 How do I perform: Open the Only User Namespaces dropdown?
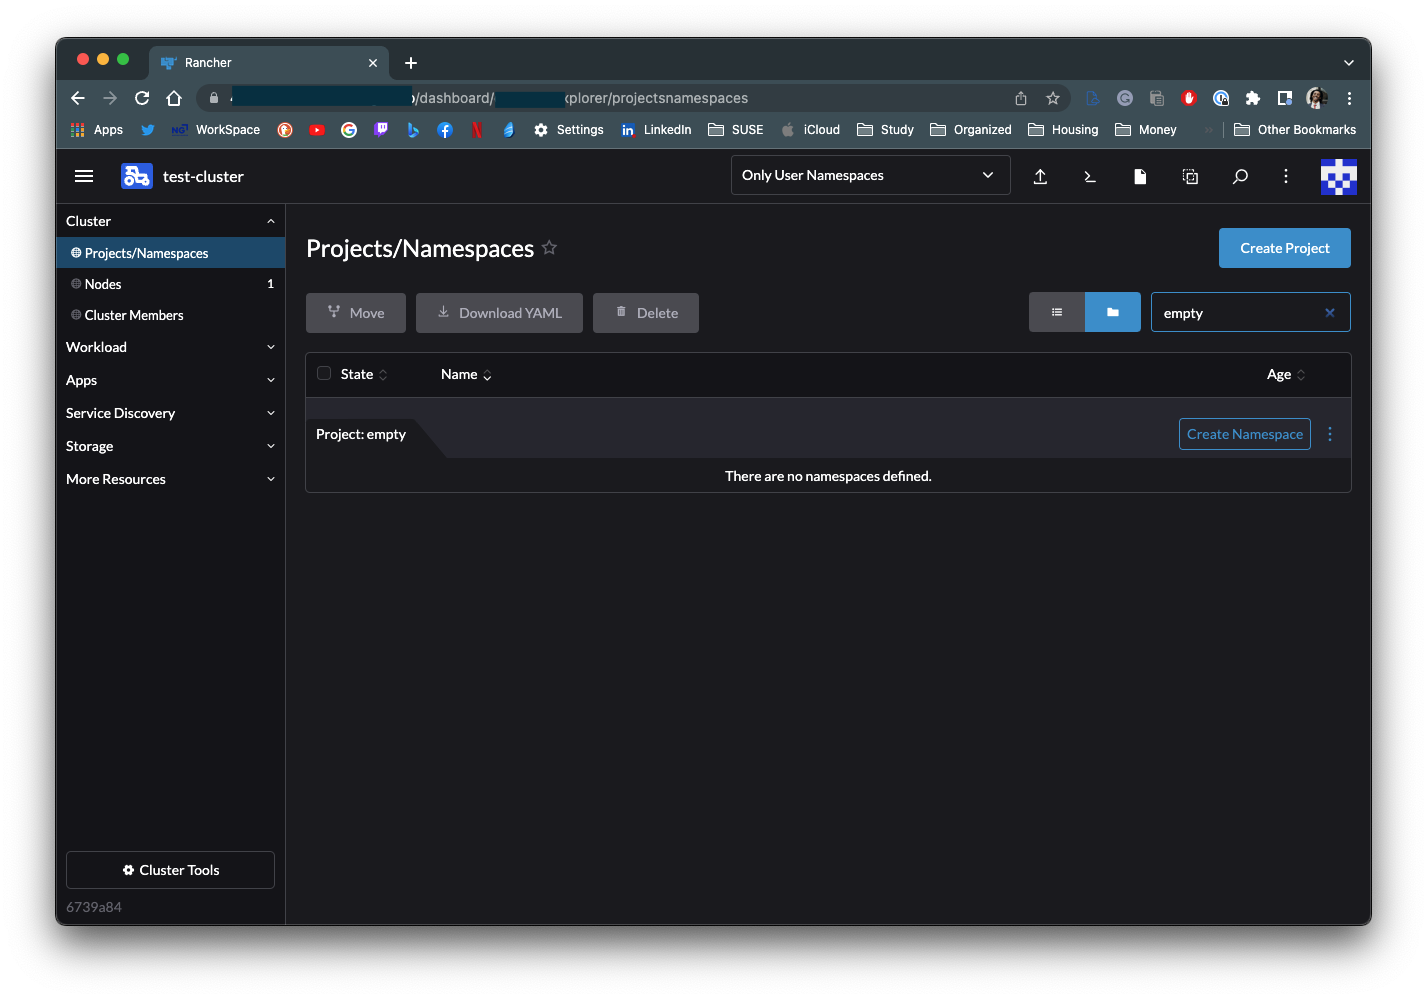869,175
